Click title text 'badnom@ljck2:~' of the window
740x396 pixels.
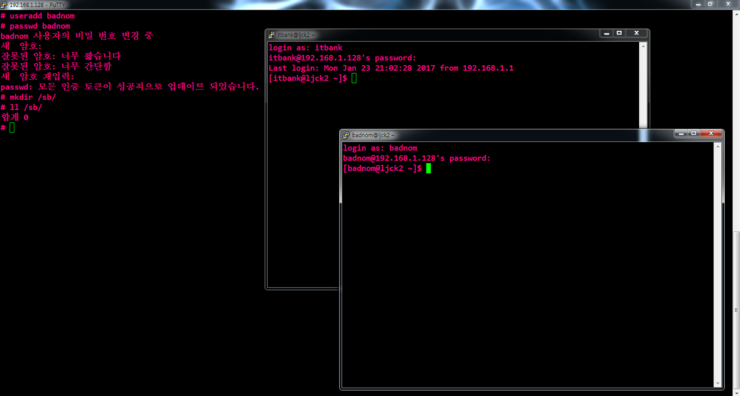tap(373, 135)
